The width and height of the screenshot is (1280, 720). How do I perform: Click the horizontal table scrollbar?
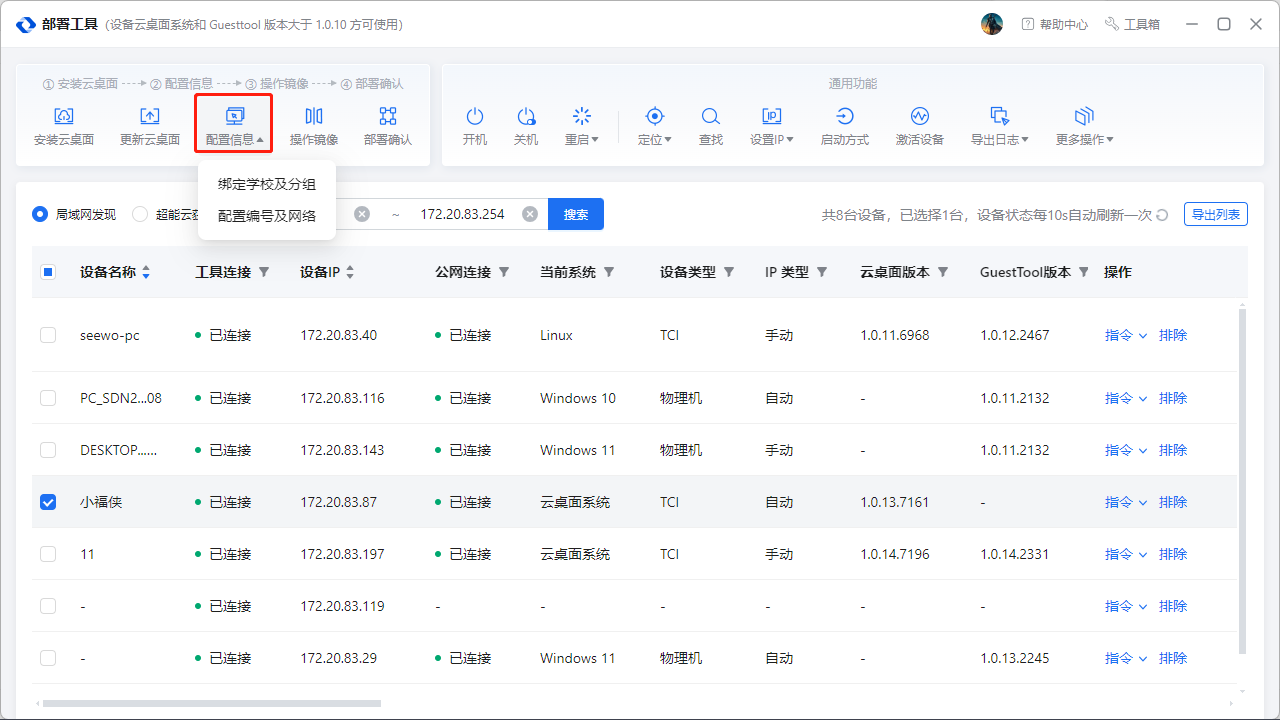coord(212,704)
